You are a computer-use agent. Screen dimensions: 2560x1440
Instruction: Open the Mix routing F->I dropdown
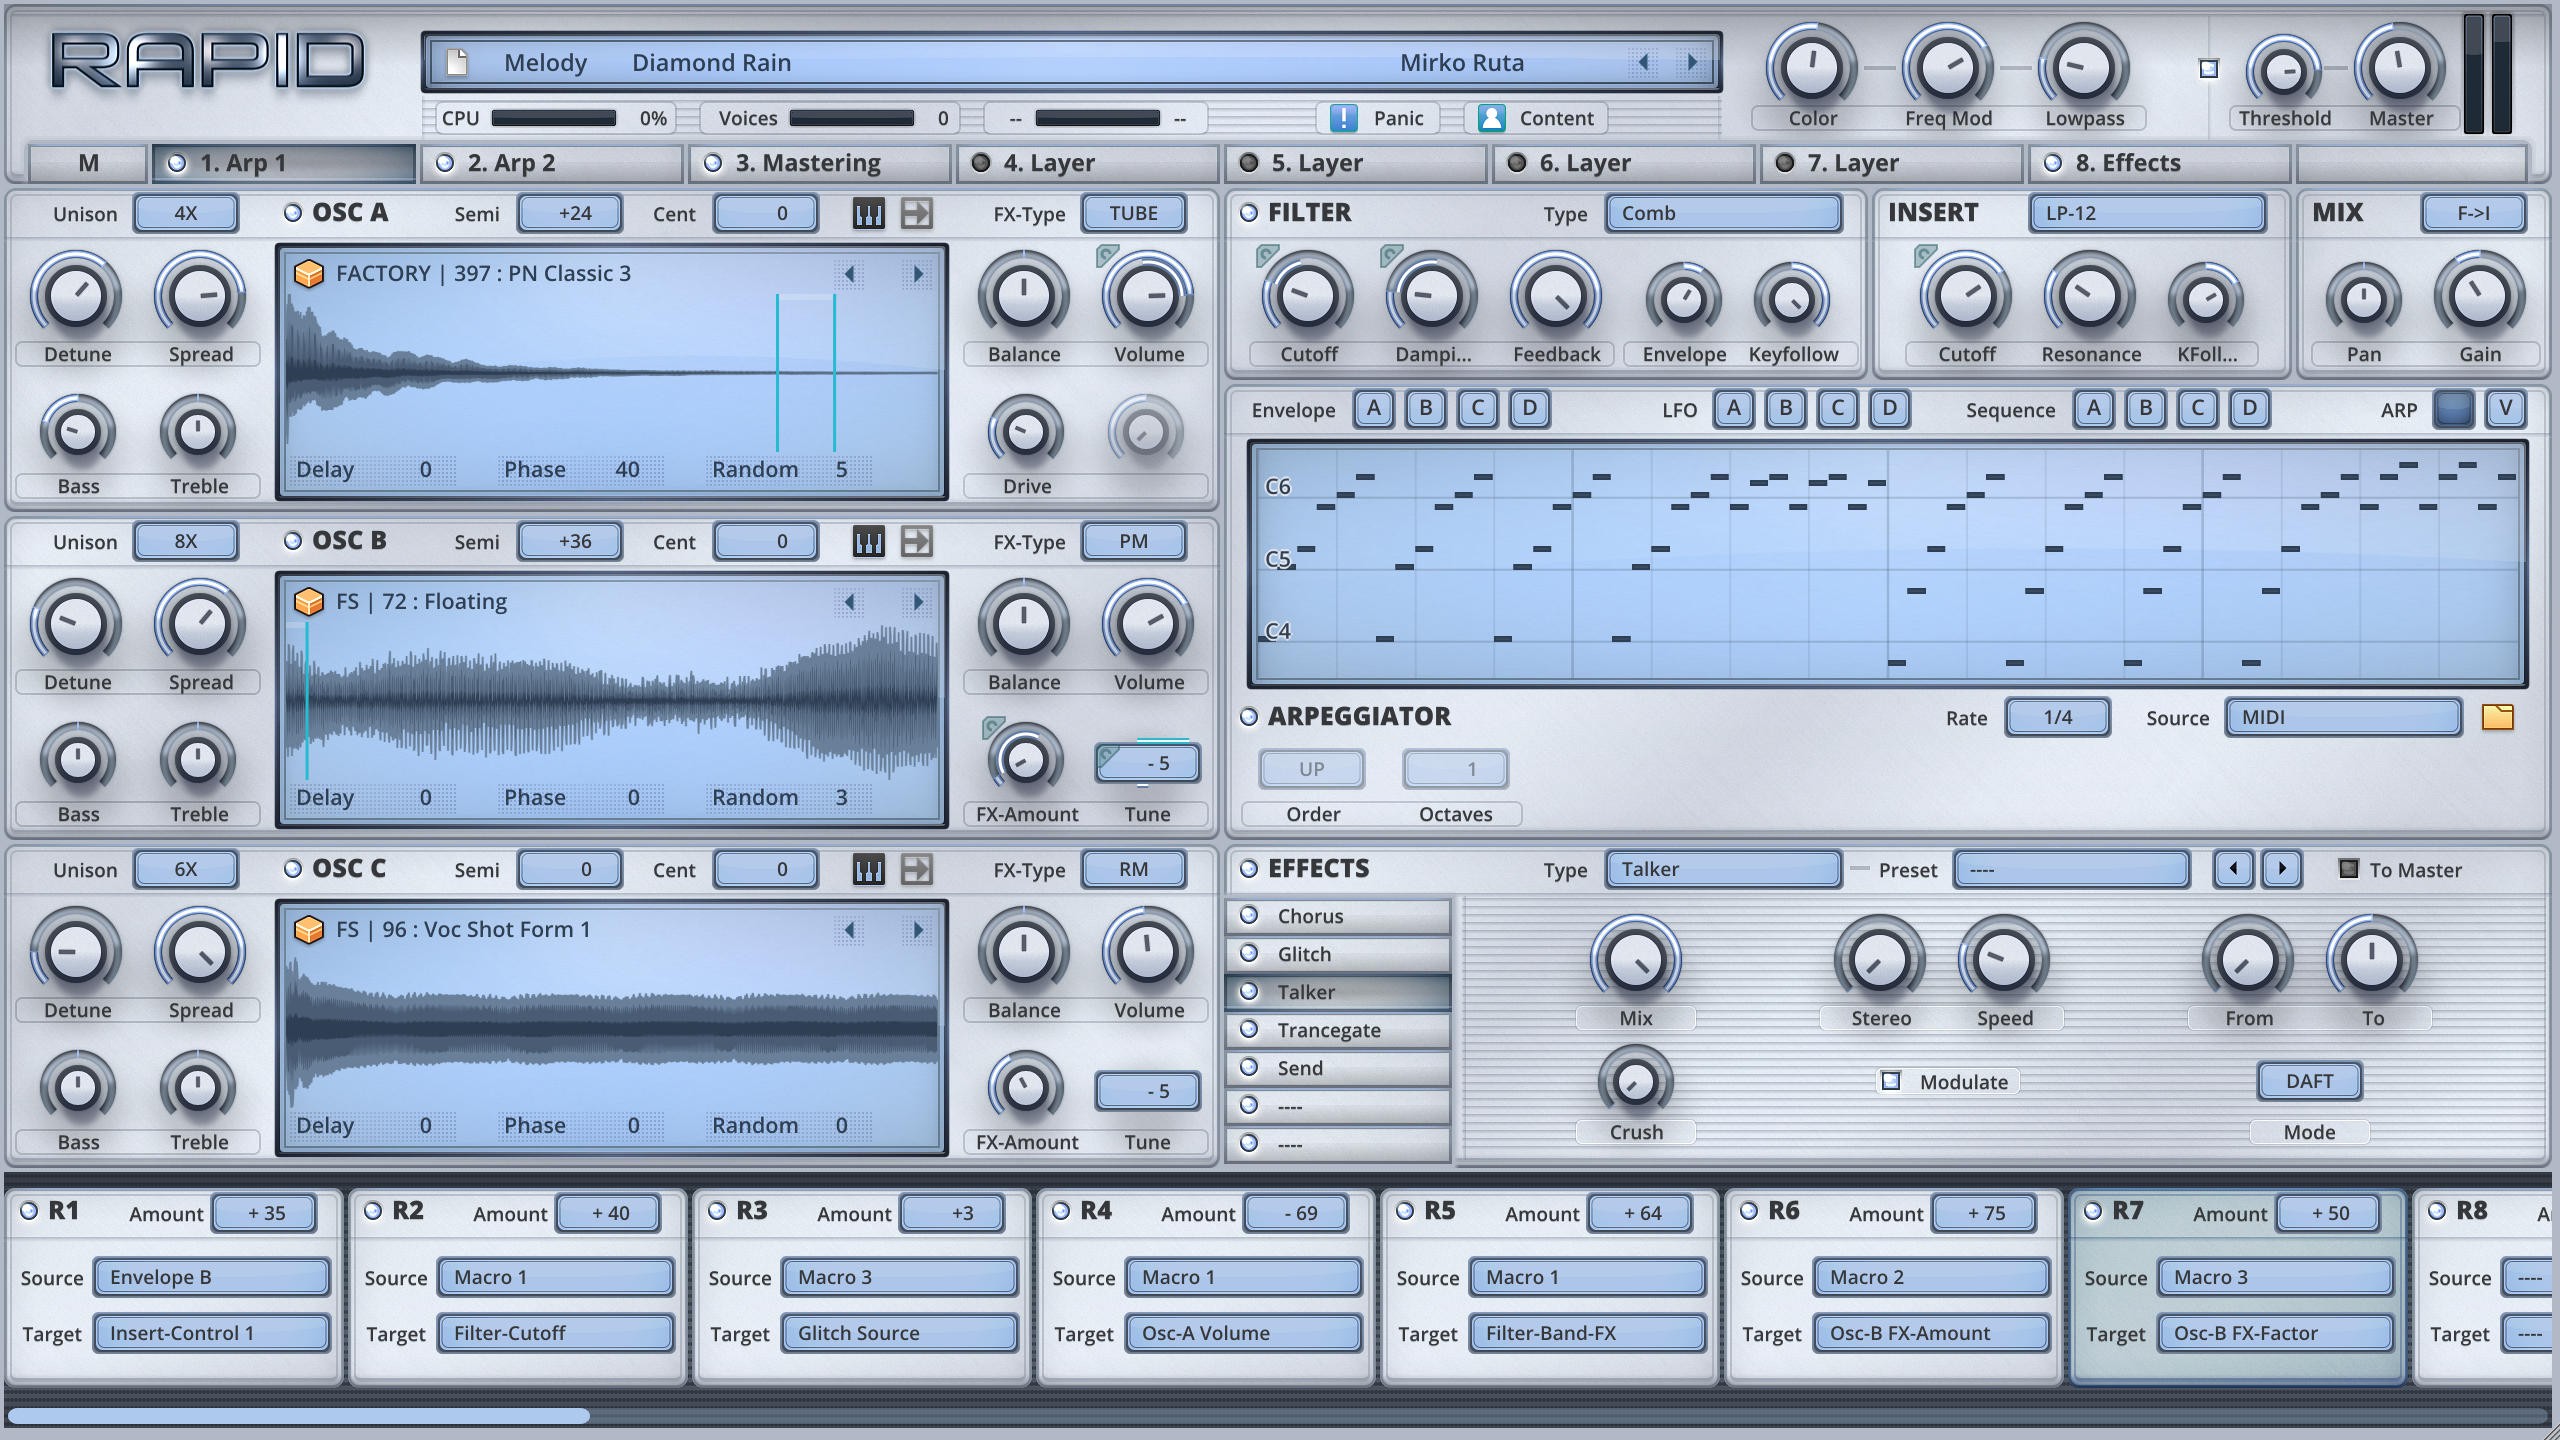2473,213
